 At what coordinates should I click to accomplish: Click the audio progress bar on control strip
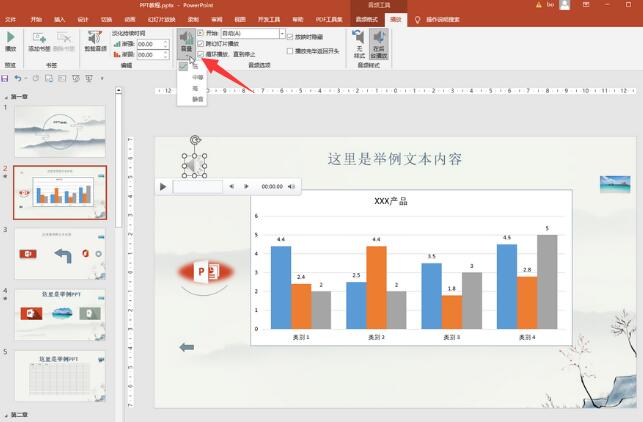pyautogui.click(x=198, y=187)
